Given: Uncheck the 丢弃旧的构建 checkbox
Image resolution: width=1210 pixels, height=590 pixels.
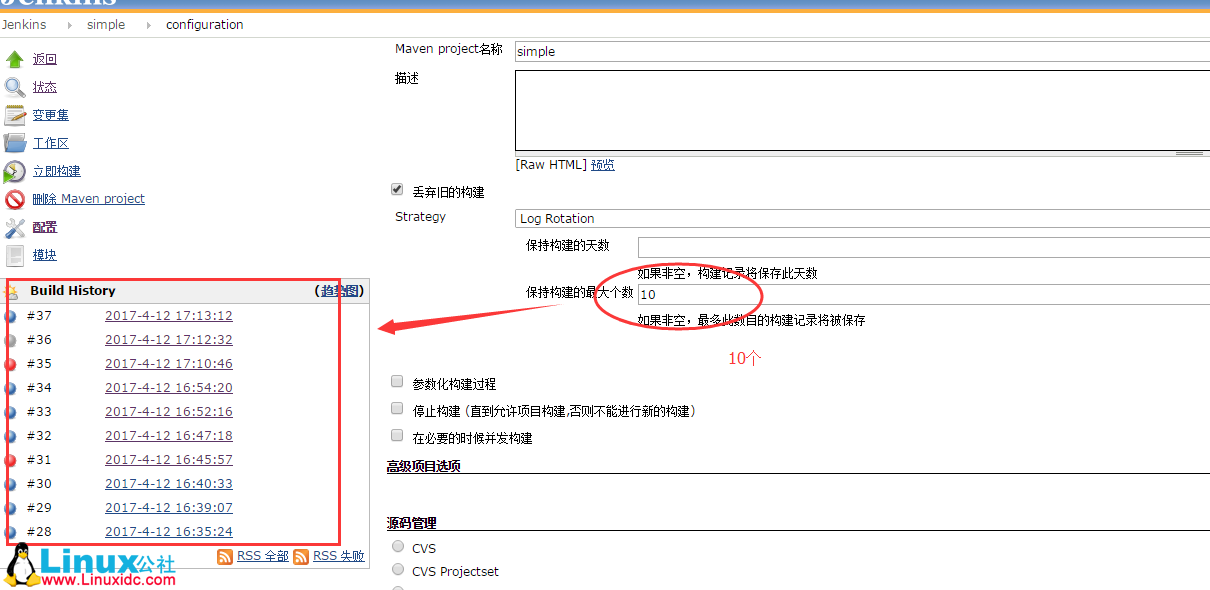Looking at the screenshot, I should pos(396,188).
